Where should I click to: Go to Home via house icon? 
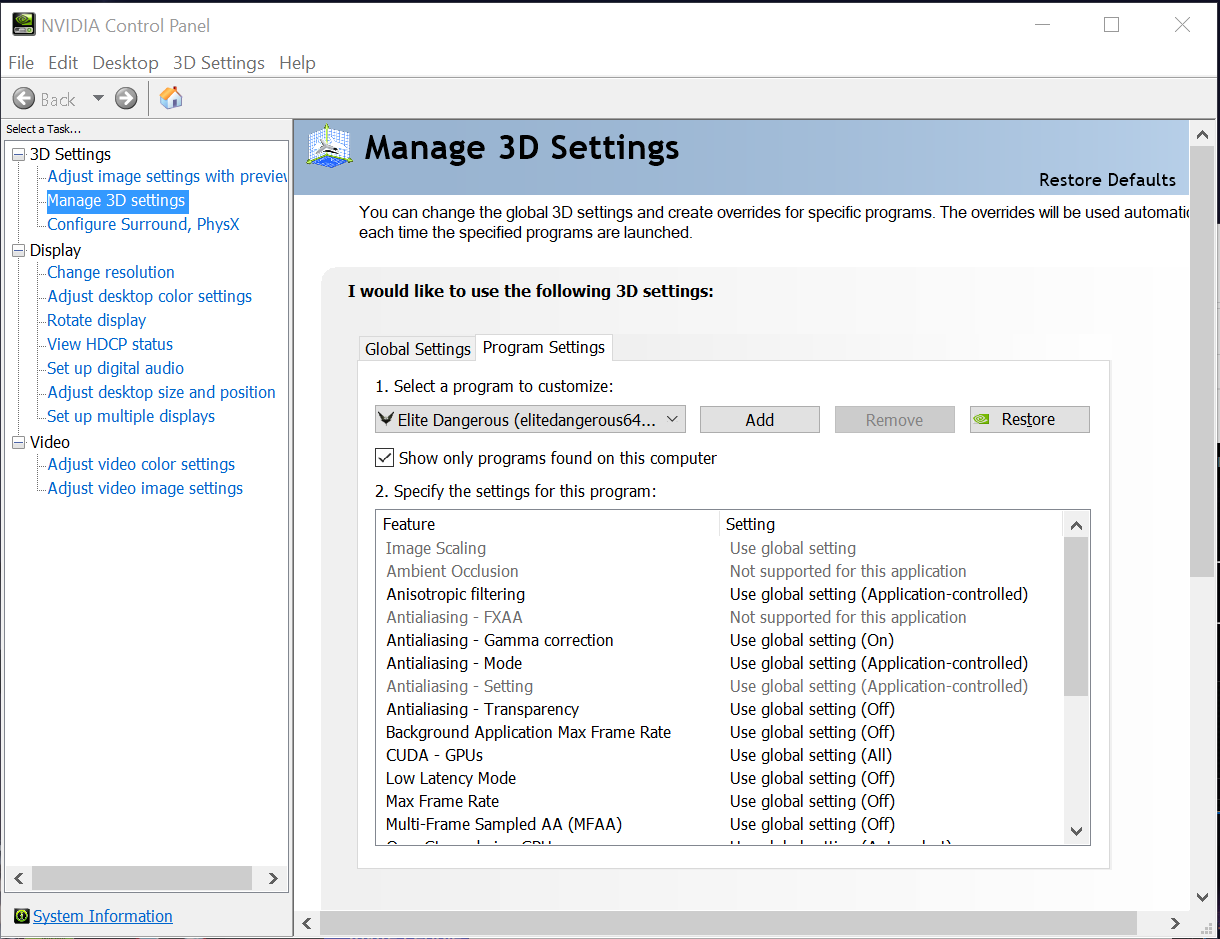[x=171, y=97]
